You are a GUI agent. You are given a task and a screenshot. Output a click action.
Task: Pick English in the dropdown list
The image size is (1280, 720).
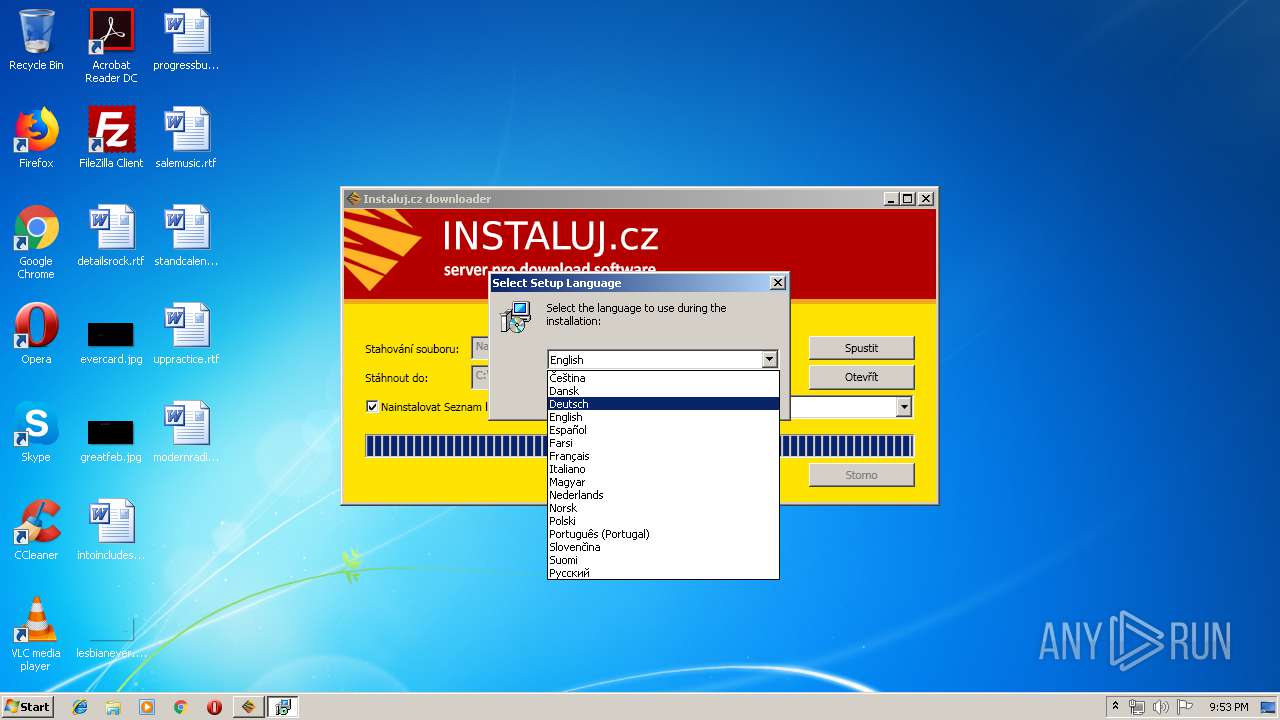tap(663, 417)
